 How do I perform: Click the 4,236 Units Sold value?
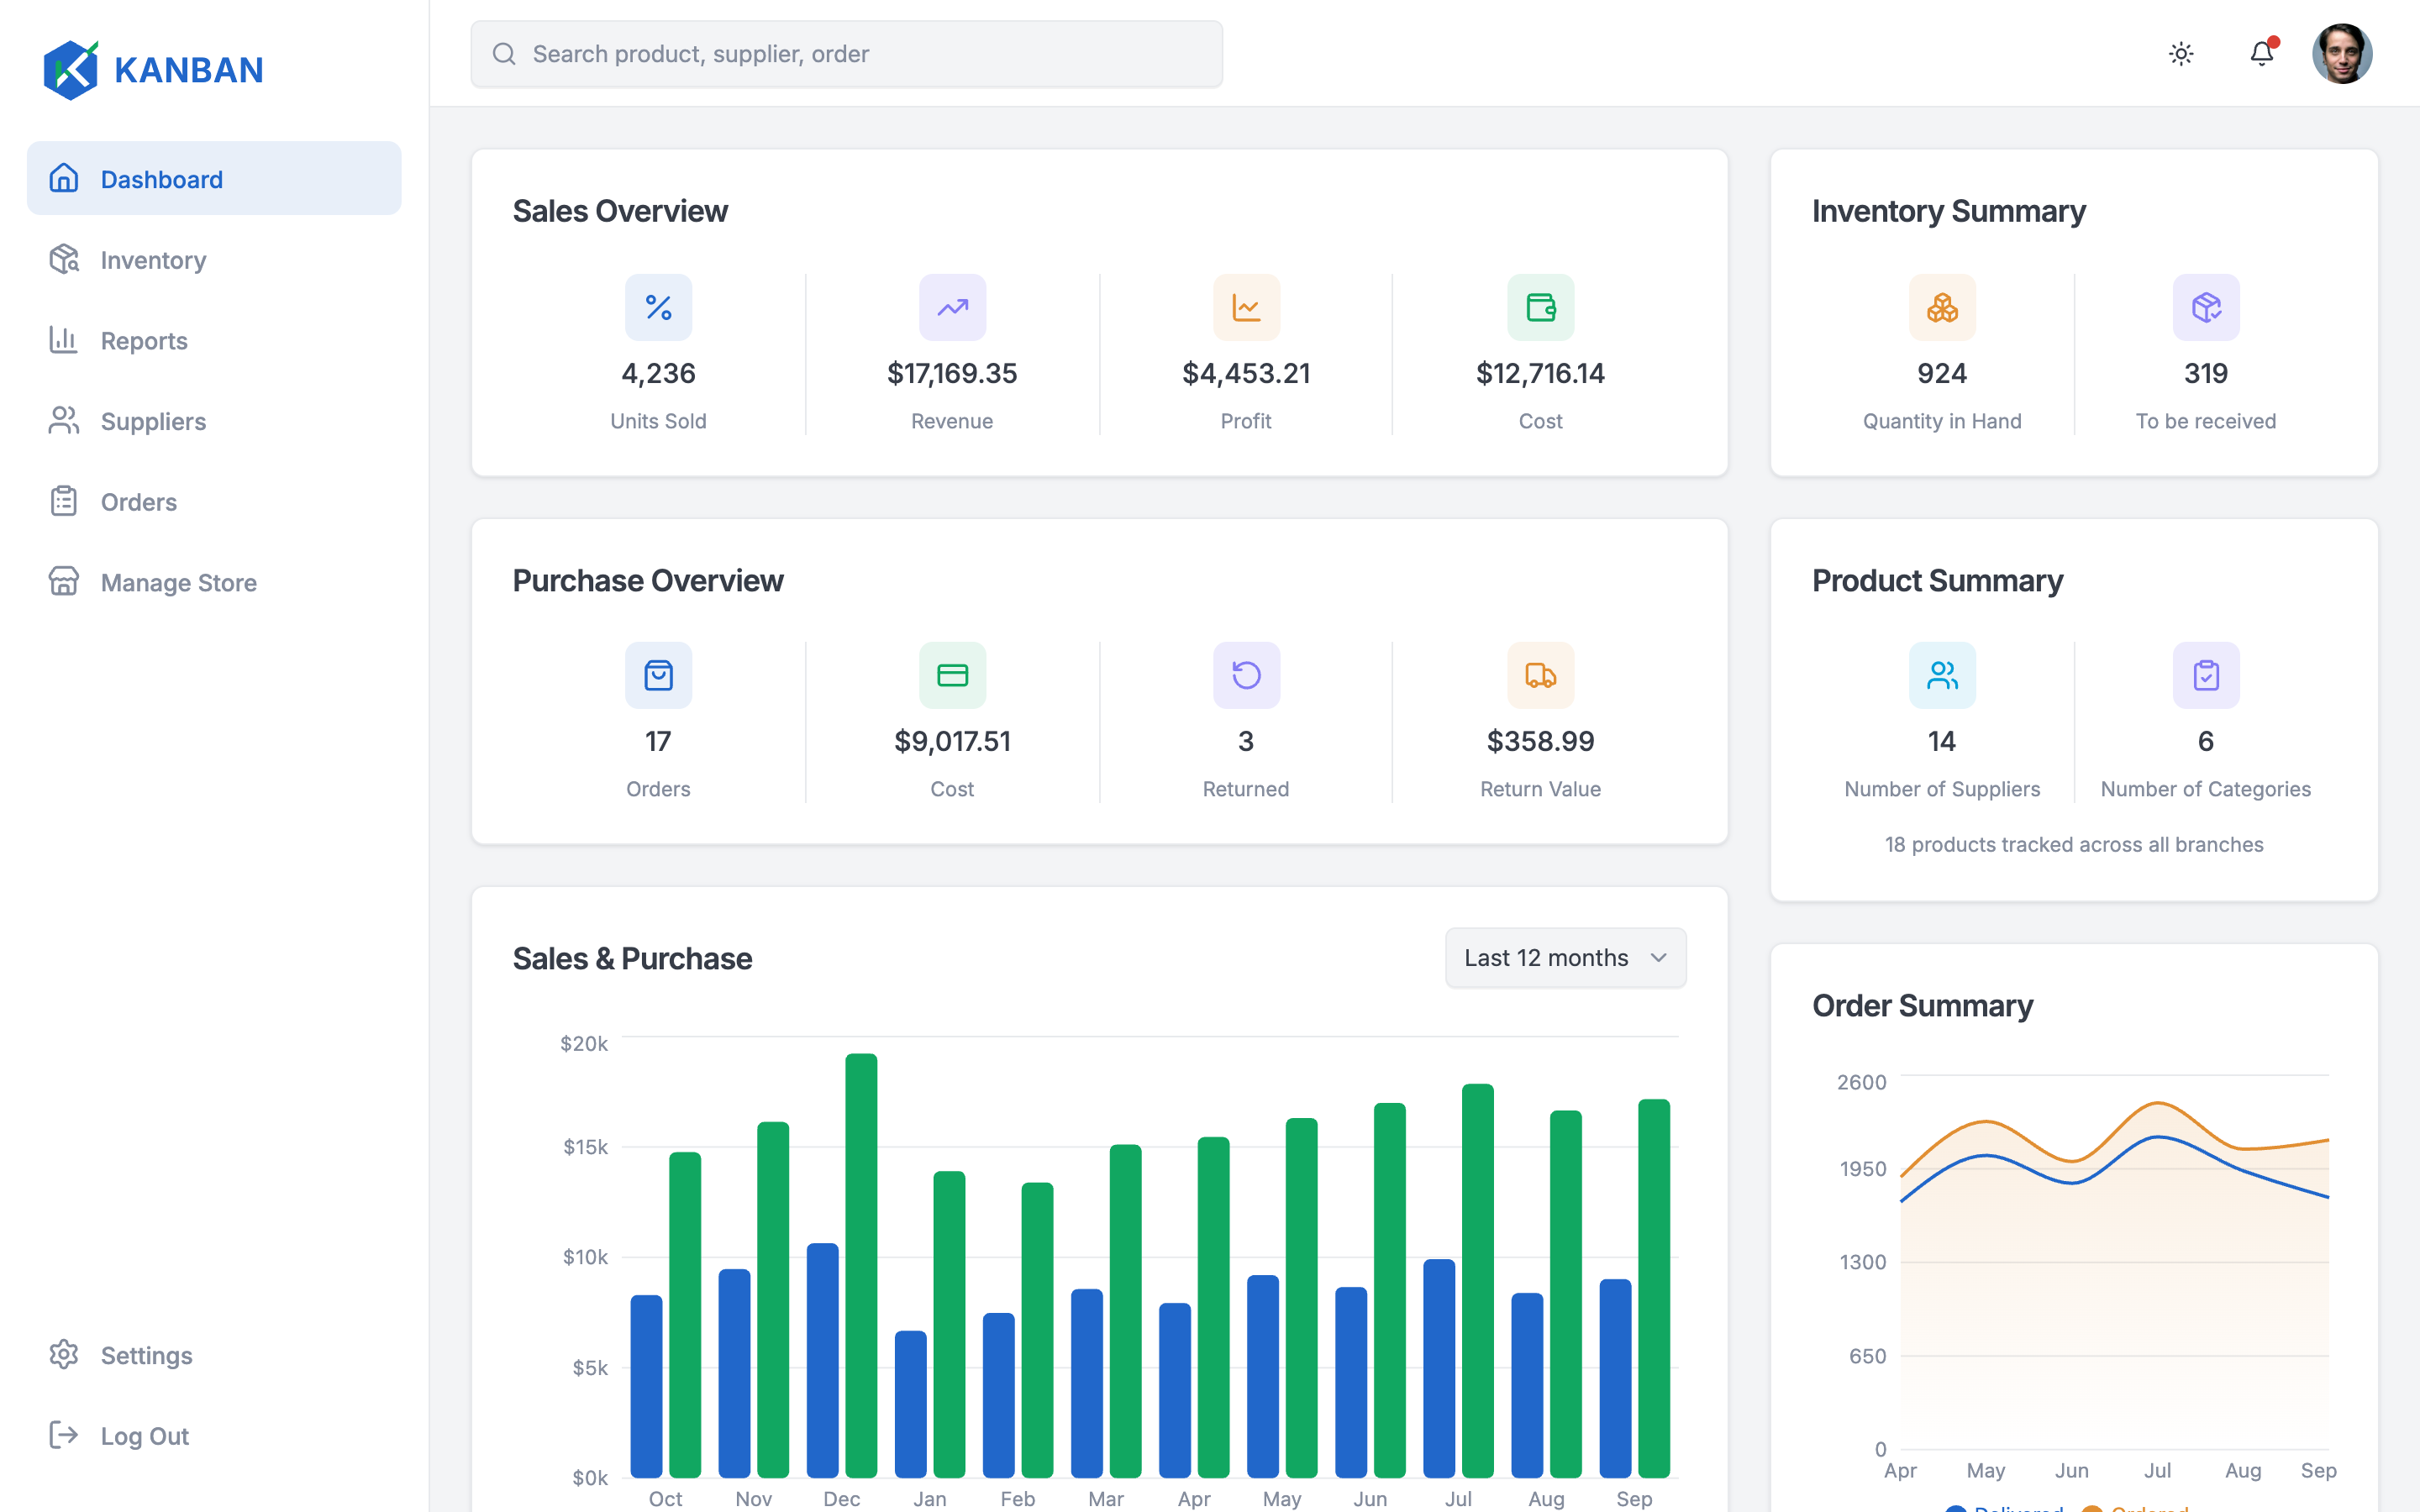coord(658,373)
